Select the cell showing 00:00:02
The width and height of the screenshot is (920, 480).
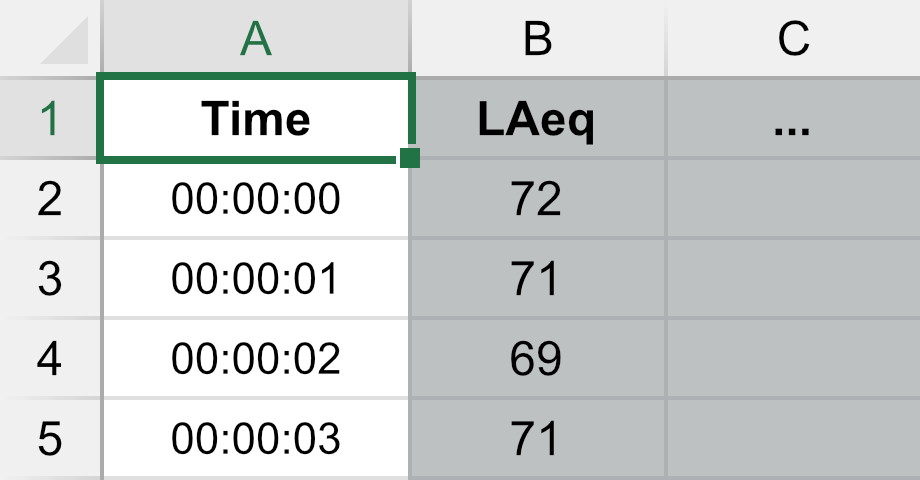[256, 358]
